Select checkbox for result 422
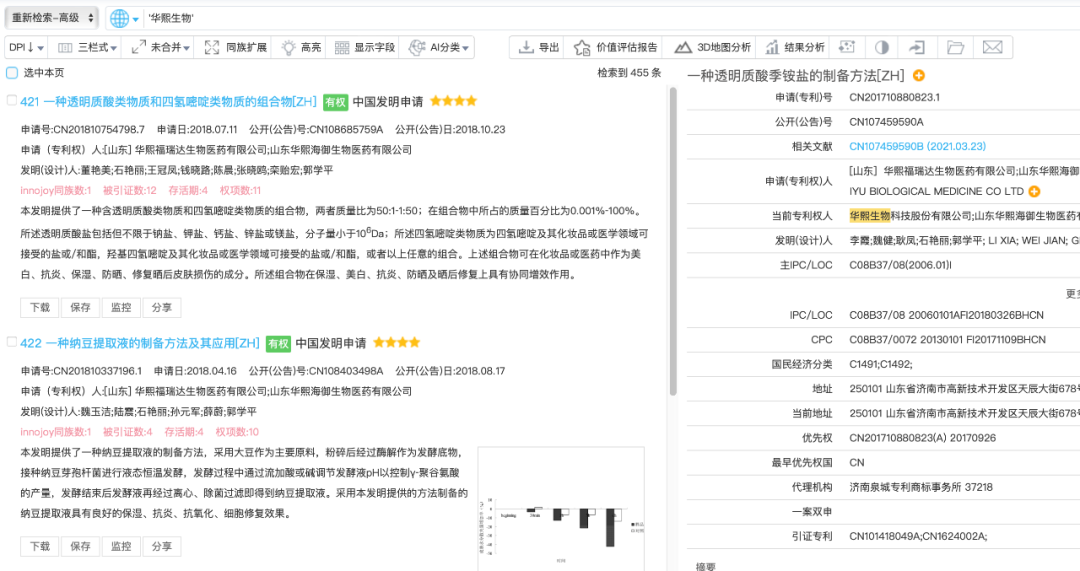 12,342
